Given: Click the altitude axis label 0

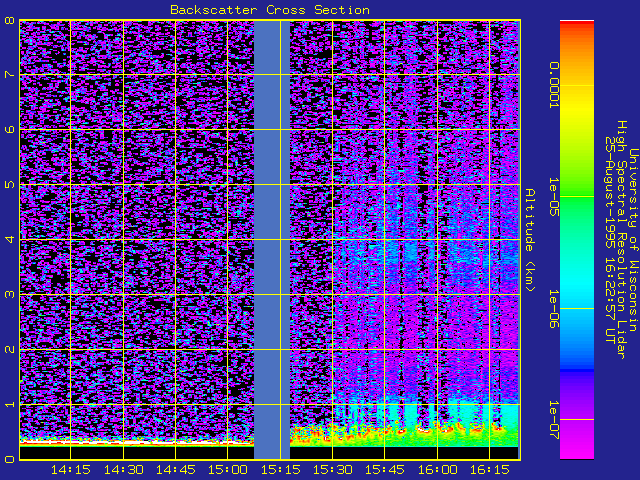Looking at the screenshot, I should pyautogui.click(x=9, y=459).
